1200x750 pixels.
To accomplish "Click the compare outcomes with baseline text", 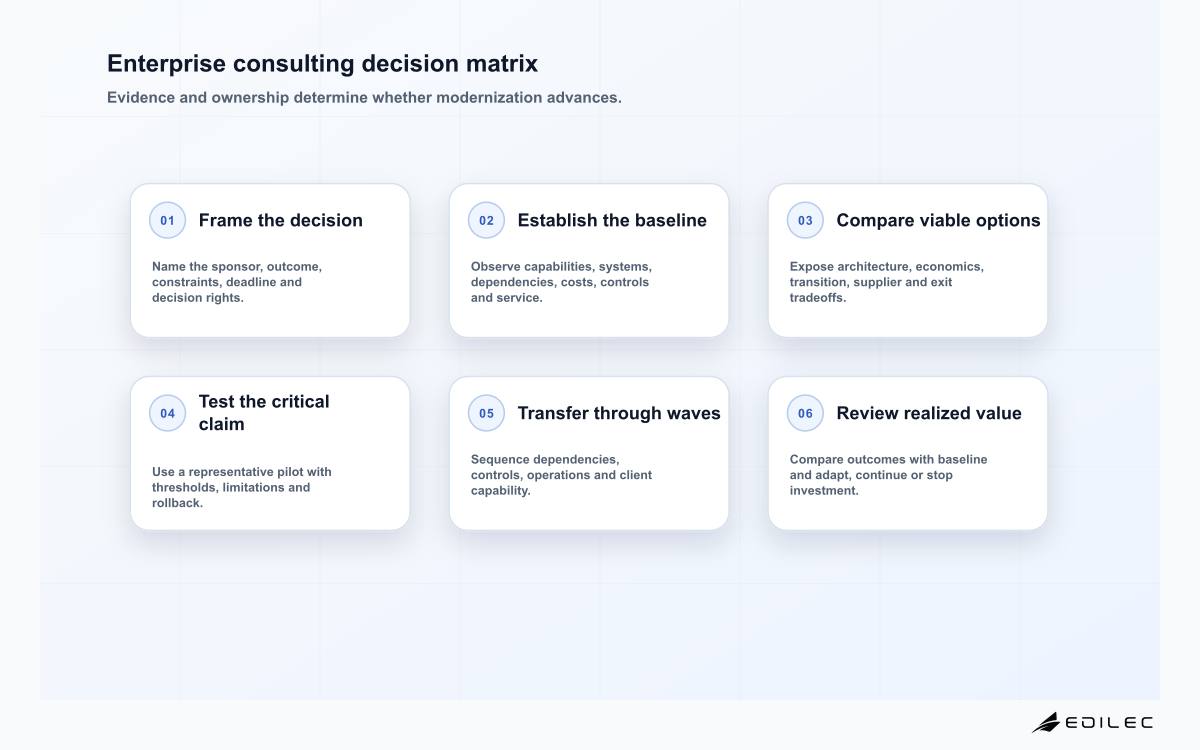I will tap(888, 475).
